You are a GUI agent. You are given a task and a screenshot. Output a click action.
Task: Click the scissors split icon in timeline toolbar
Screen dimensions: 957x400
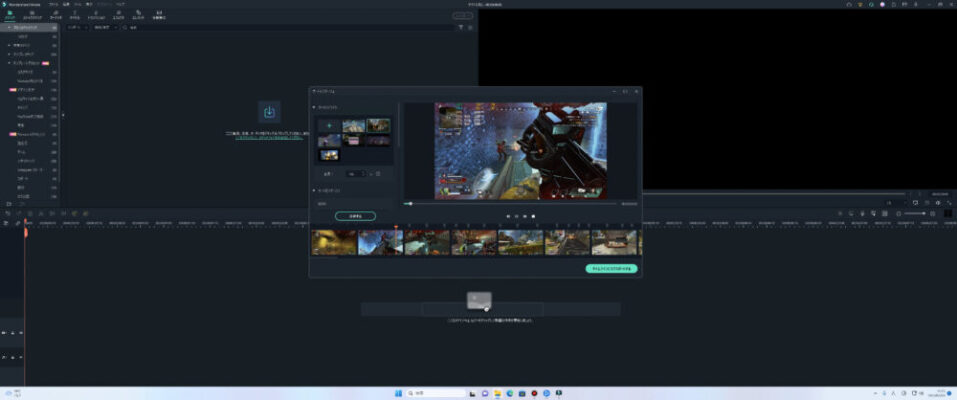[x=41, y=213]
